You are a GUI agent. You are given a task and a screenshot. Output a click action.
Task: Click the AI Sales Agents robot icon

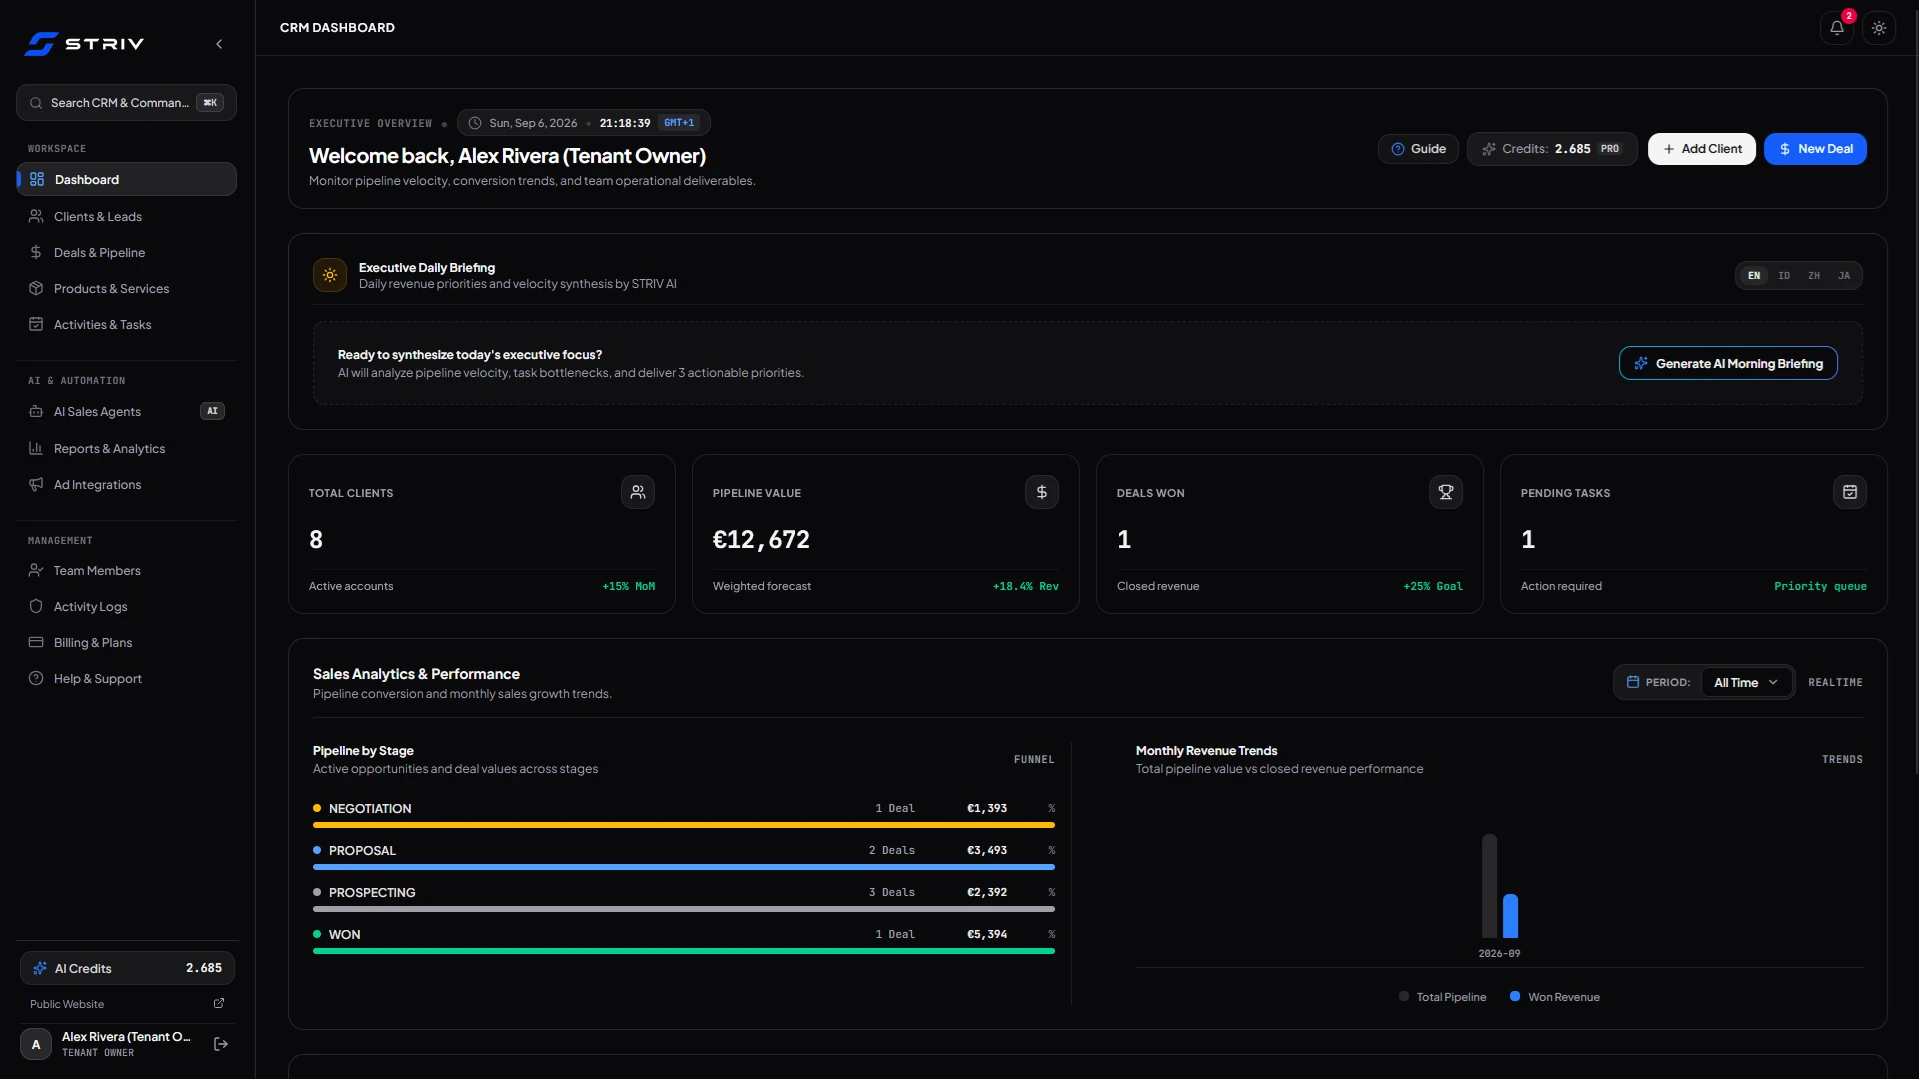coord(36,412)
